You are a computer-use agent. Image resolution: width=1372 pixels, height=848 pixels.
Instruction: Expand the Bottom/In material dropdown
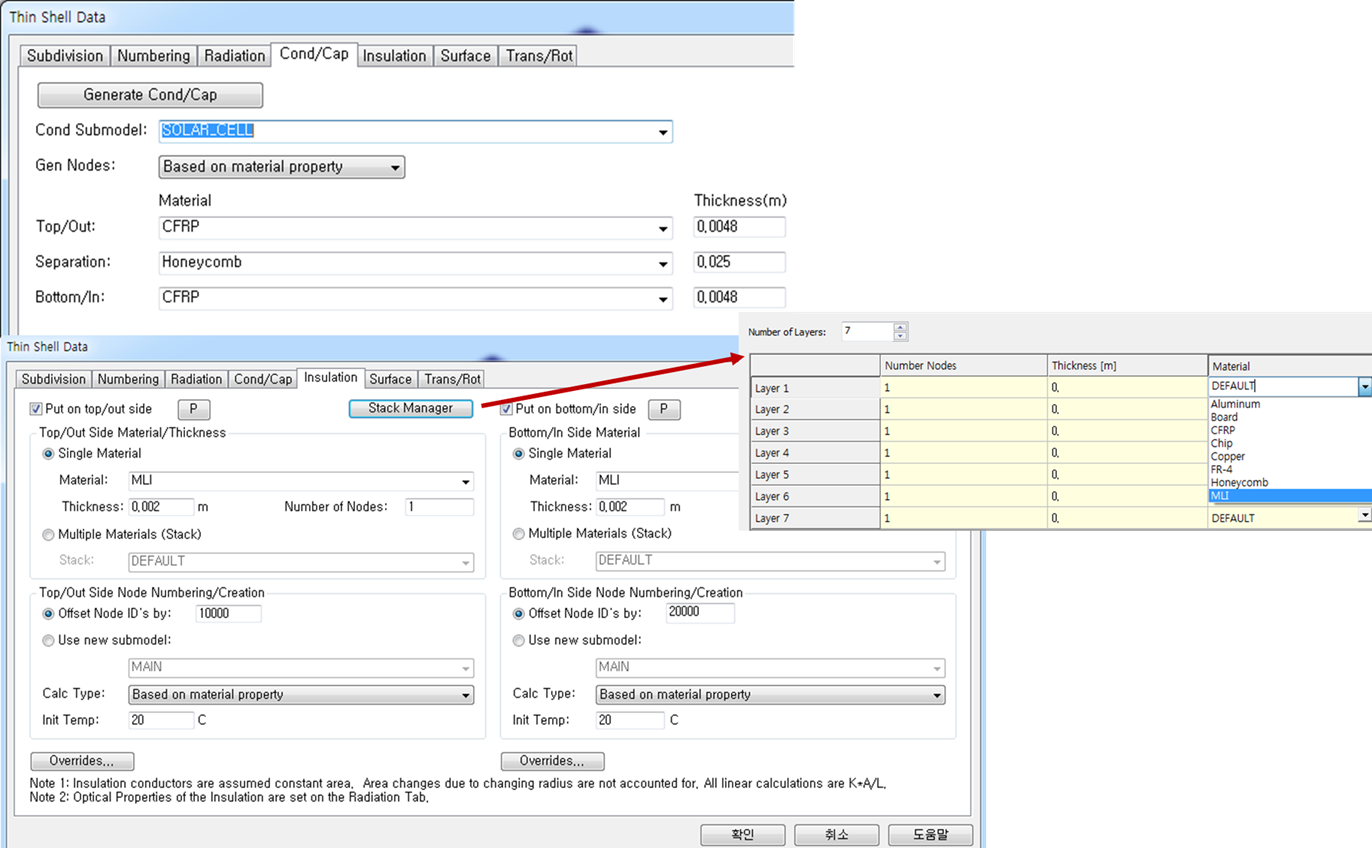click(x=663, y=299)
